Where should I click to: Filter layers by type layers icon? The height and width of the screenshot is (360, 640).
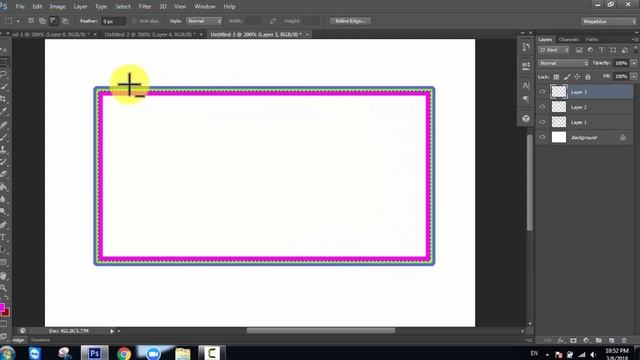[x=601, y=50]
